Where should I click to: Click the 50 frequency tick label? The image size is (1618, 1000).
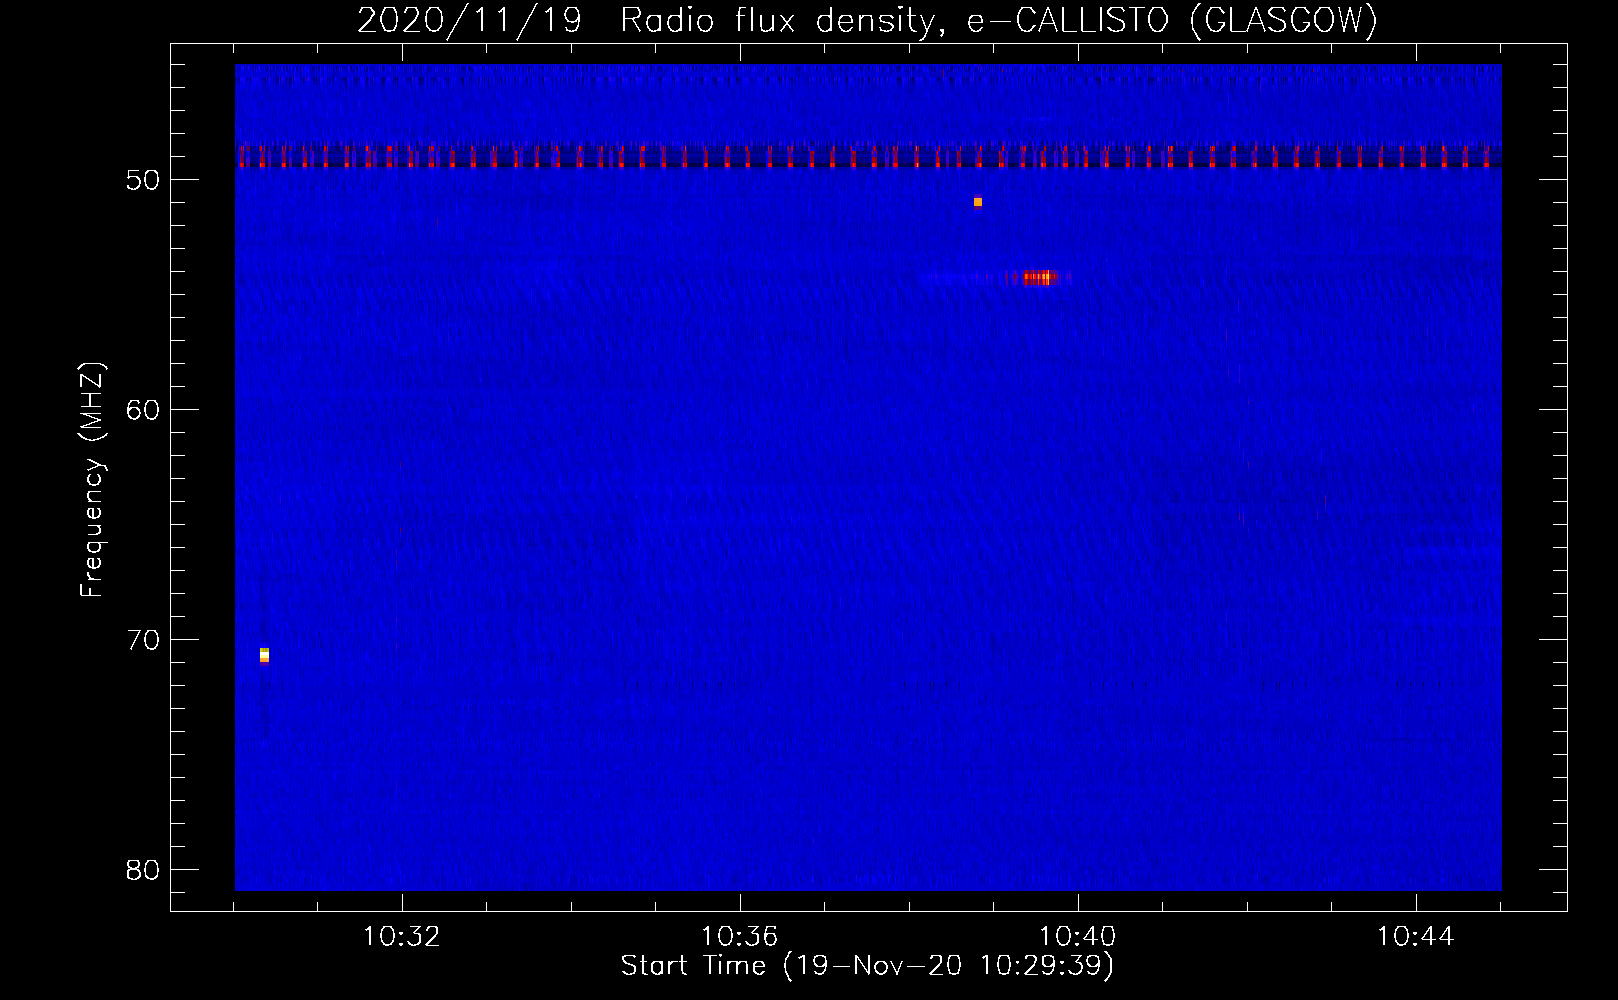143,180
